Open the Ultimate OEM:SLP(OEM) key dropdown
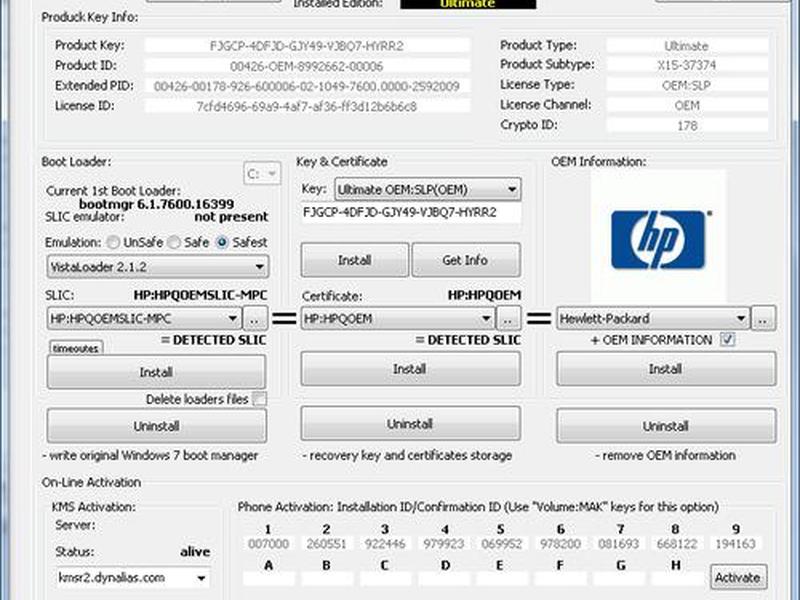 [428, 190]
